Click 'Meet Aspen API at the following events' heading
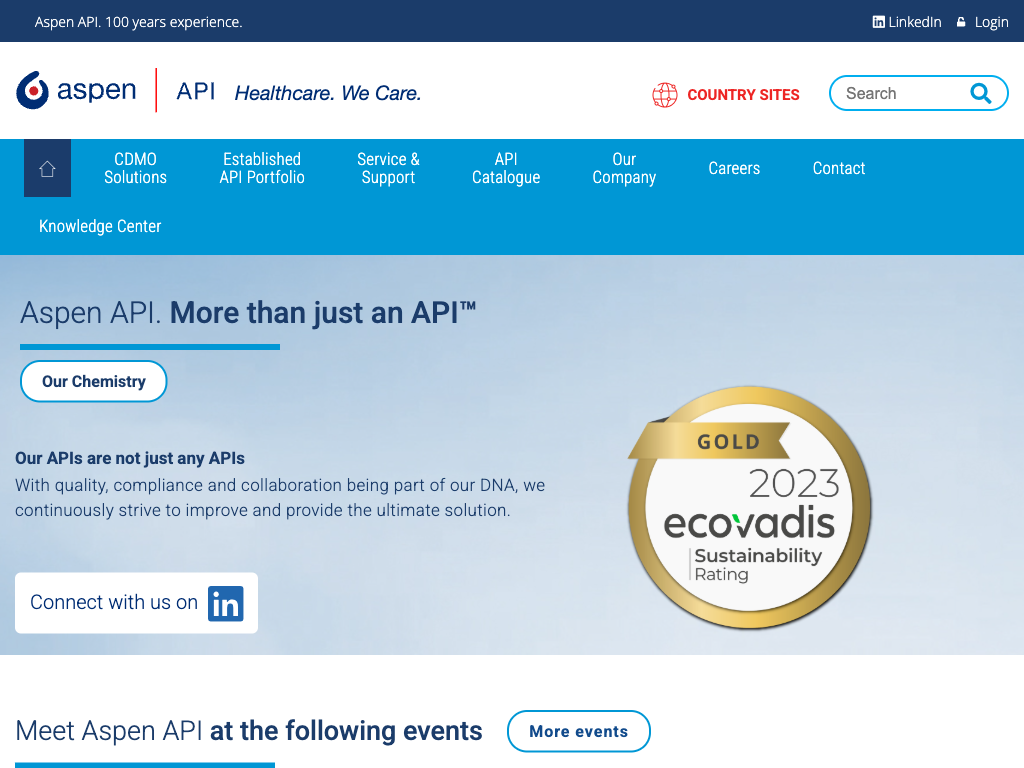 pyautogui.click(x=249, y=731)
